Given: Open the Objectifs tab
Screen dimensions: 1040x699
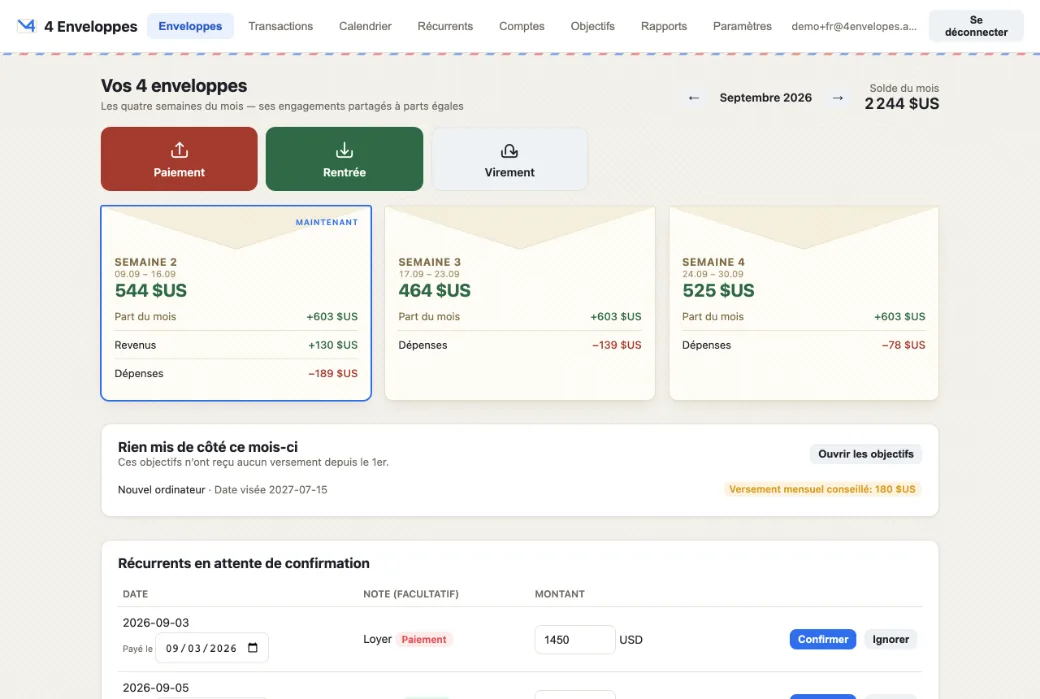Looking at the screenshot, I should [x=592, y=26].
